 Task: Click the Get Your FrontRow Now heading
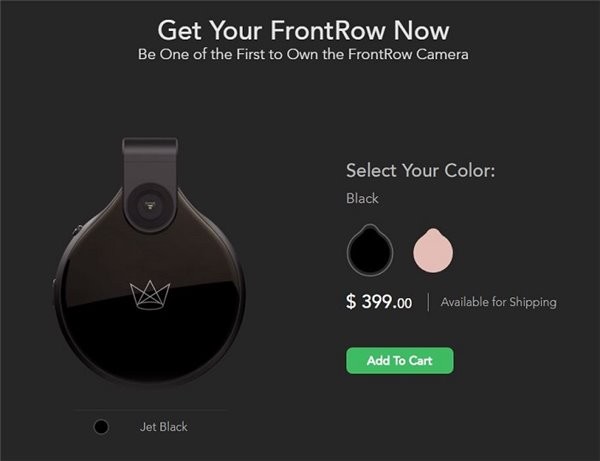303,30
